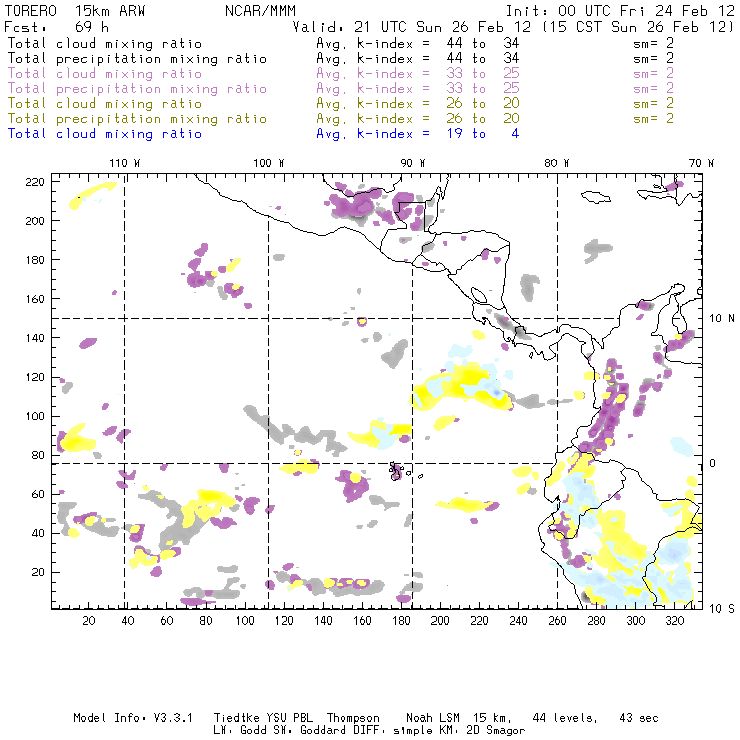Select the purple Total precipitation mixing ratio legend

136,89
